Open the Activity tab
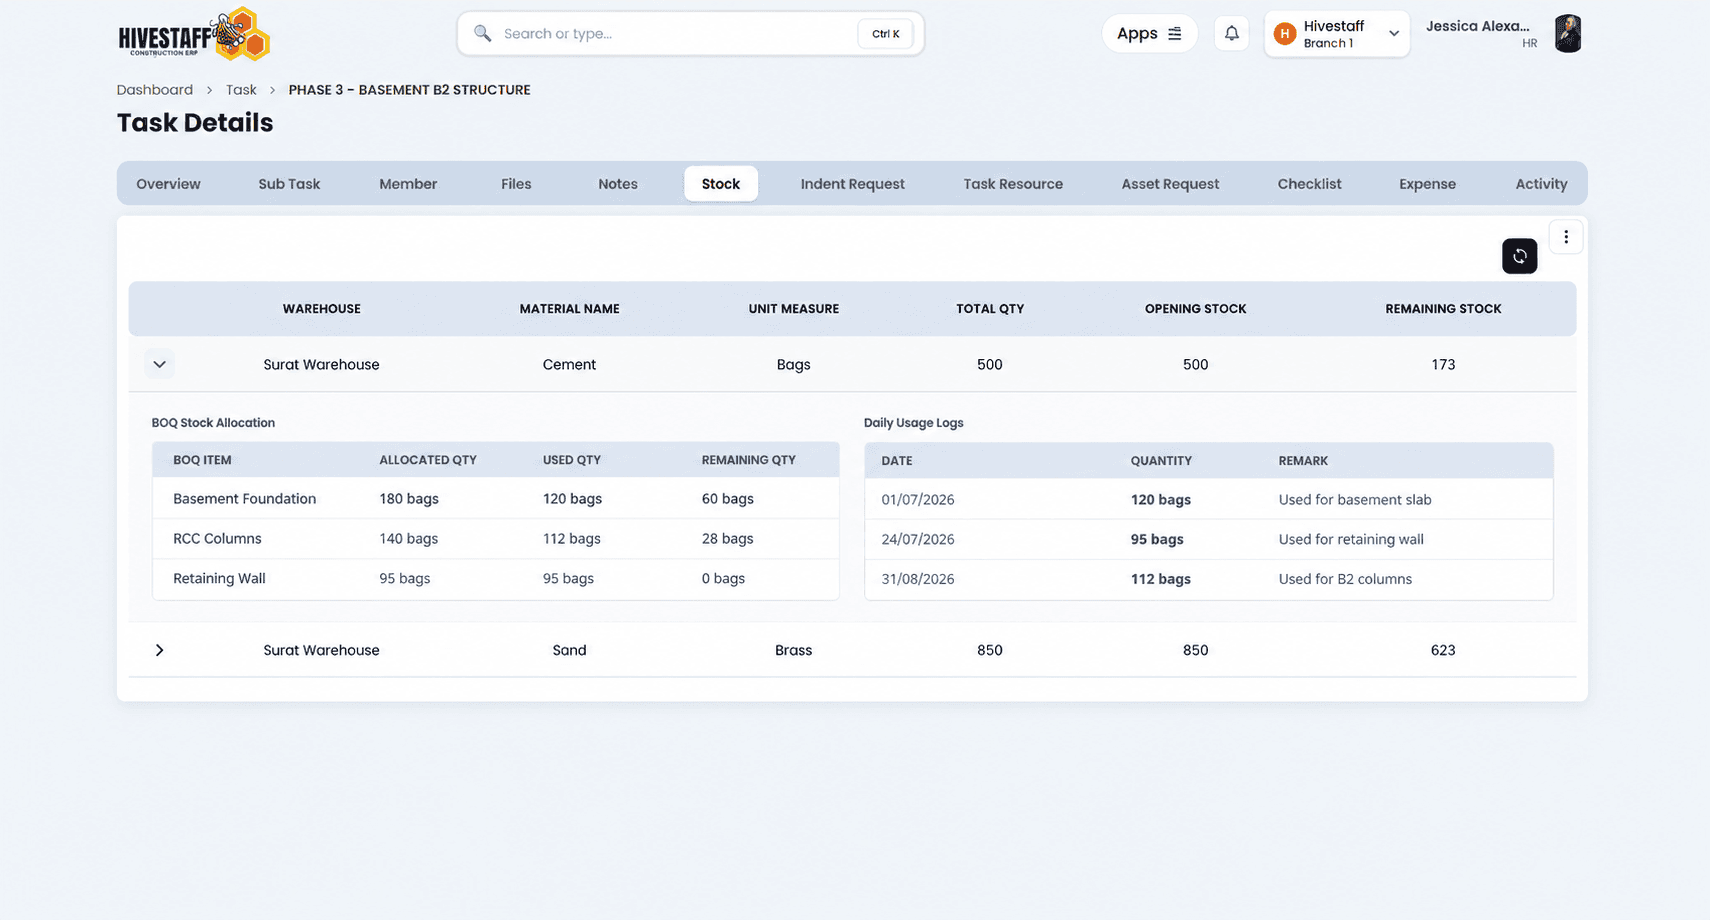1710x920 pixels. (1541, 184)
